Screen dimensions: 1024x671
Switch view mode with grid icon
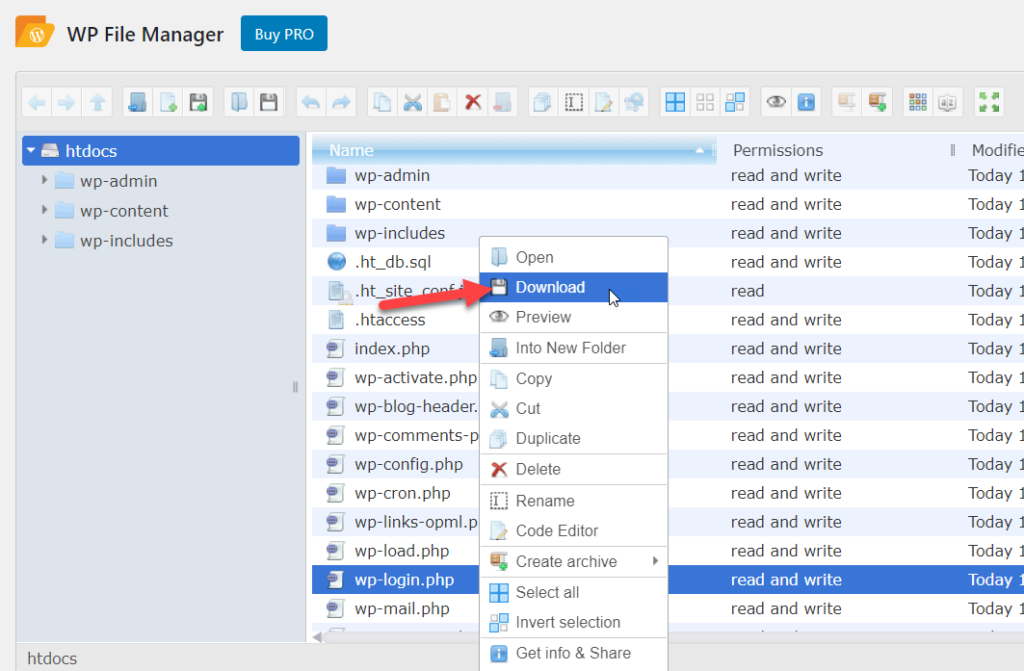(918, 103)
